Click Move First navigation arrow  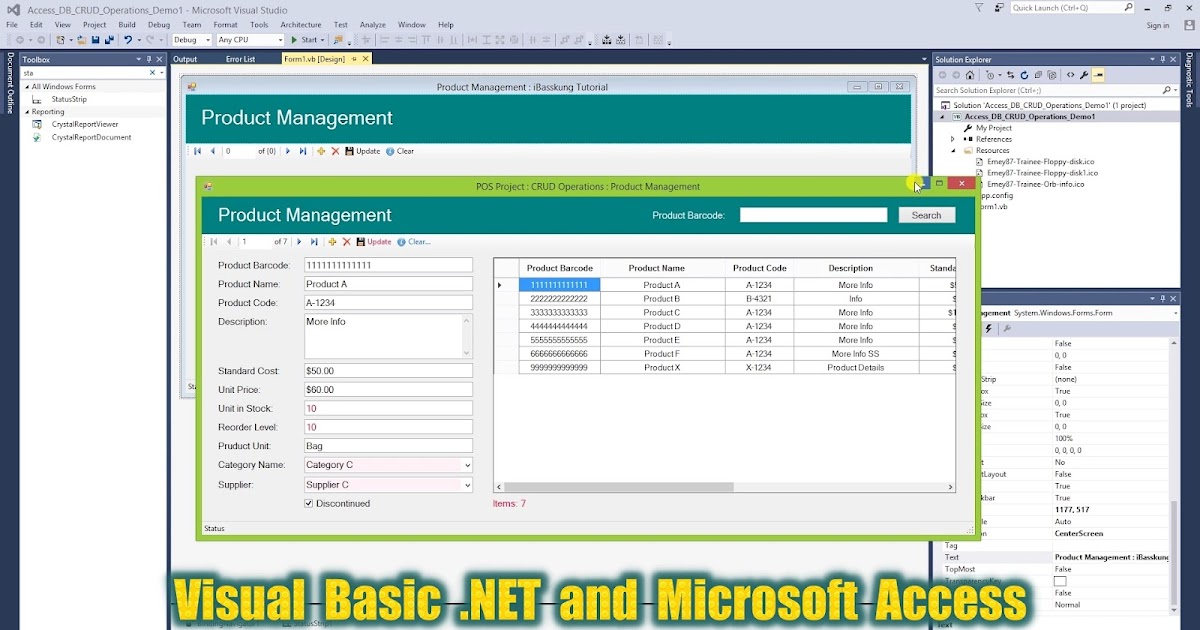pos(214,242)
